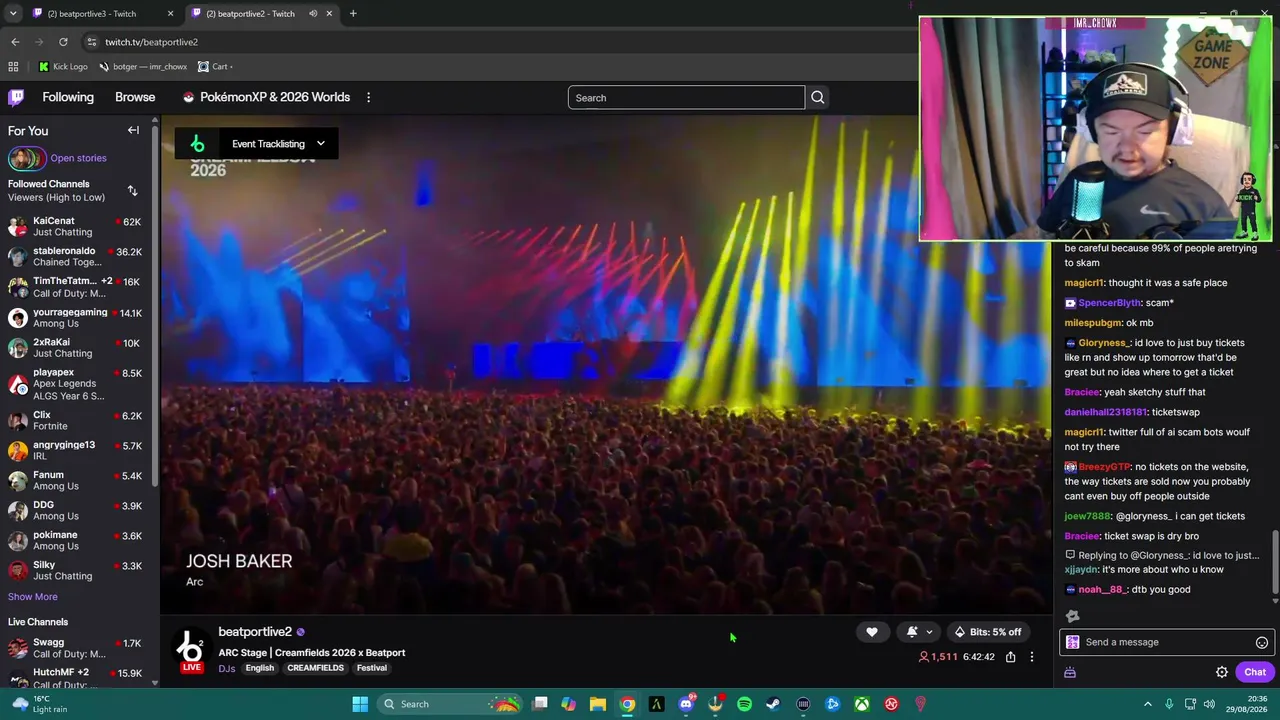Click the Twitch search field
The height and width of the screenshot is (720, 1280).
[x=686, y=97]
